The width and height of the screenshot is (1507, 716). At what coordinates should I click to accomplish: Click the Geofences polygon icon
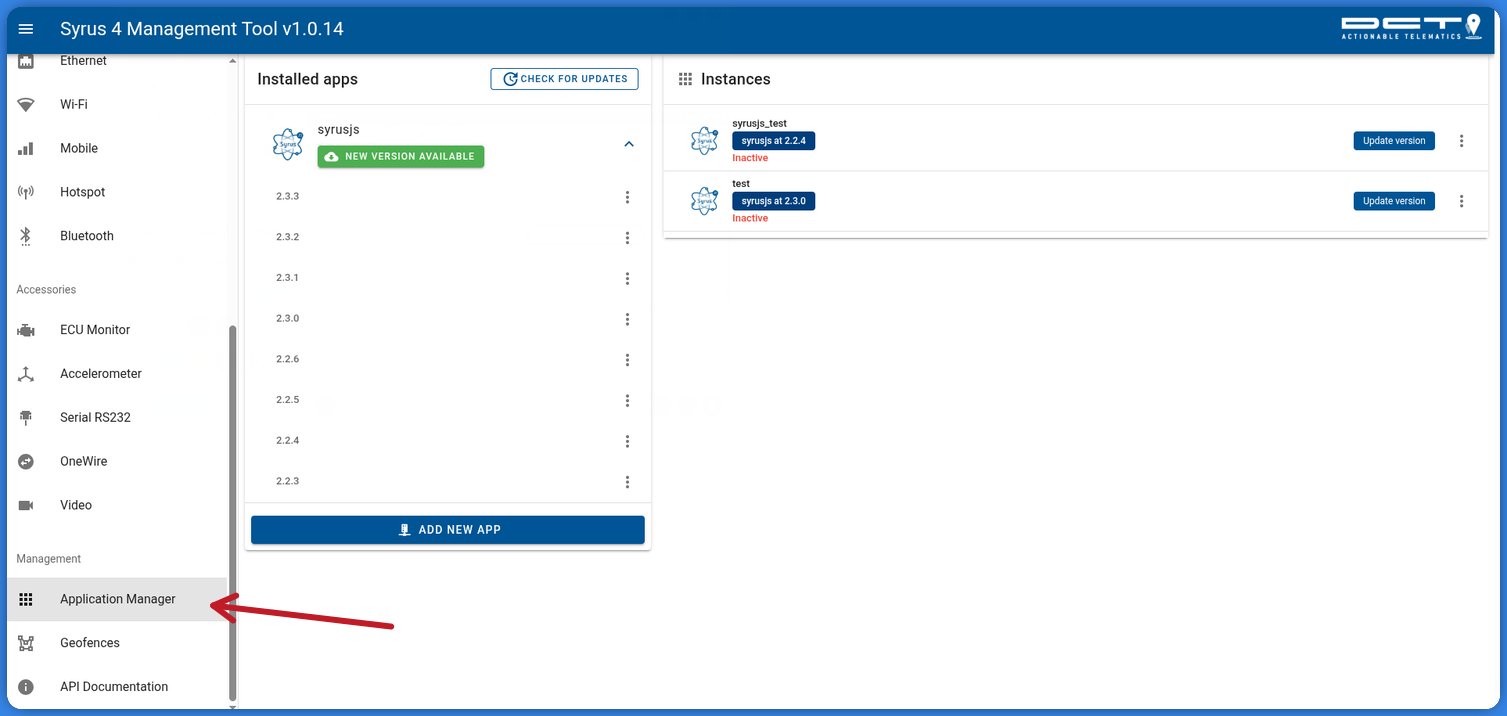coord(26,643)
